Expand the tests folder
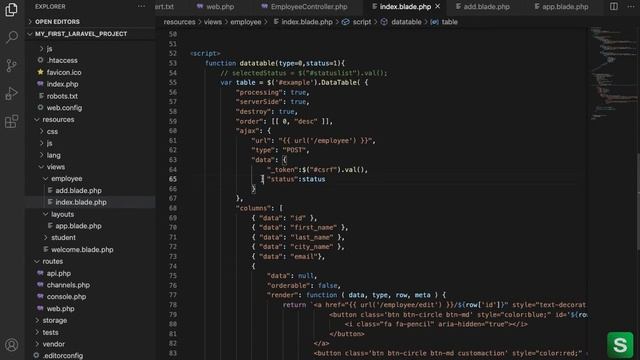The image size is (640, 360). tap(37, 332)
